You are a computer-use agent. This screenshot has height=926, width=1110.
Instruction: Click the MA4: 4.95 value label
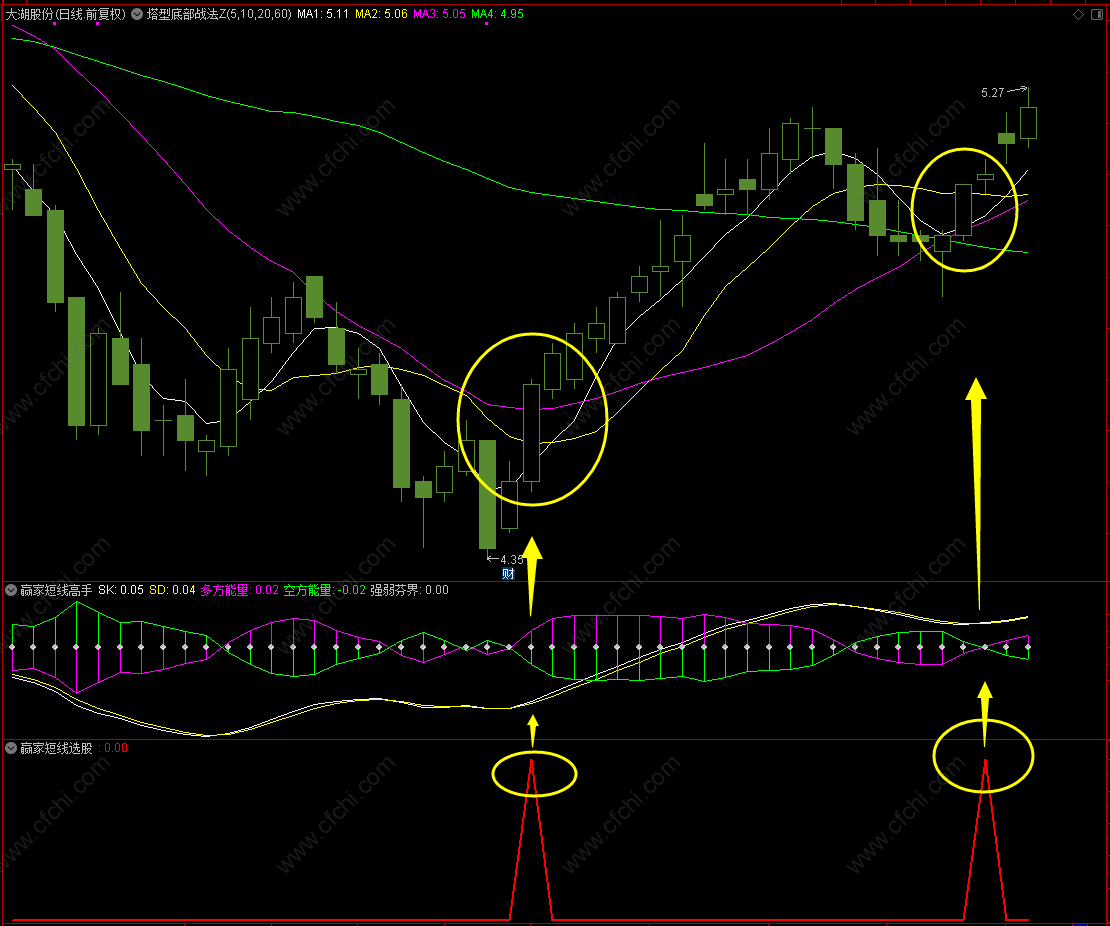click(498, 14)
